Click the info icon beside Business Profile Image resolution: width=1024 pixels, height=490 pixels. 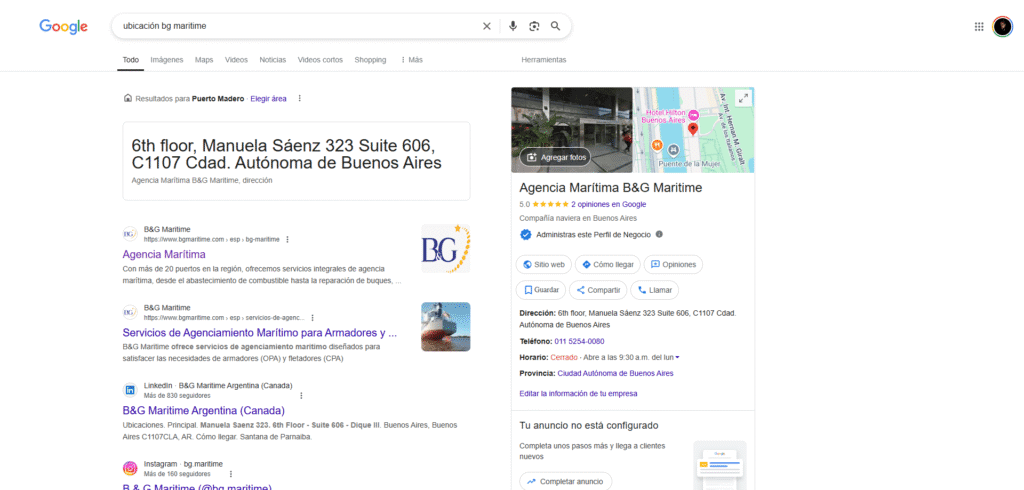point(659,234)
